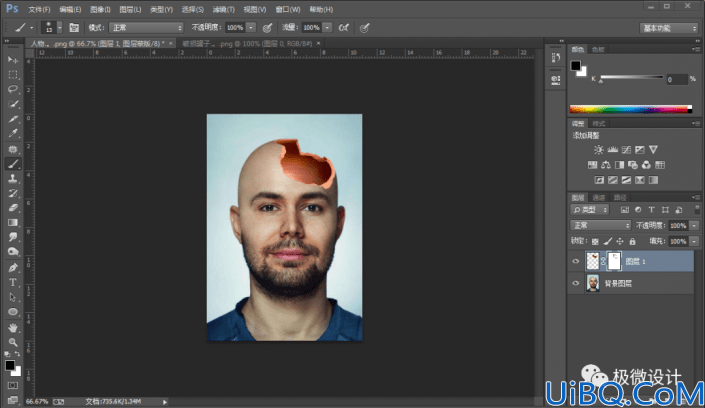Select the Zoom tool
Screen dimensions: 705x408
coord(13,342)
